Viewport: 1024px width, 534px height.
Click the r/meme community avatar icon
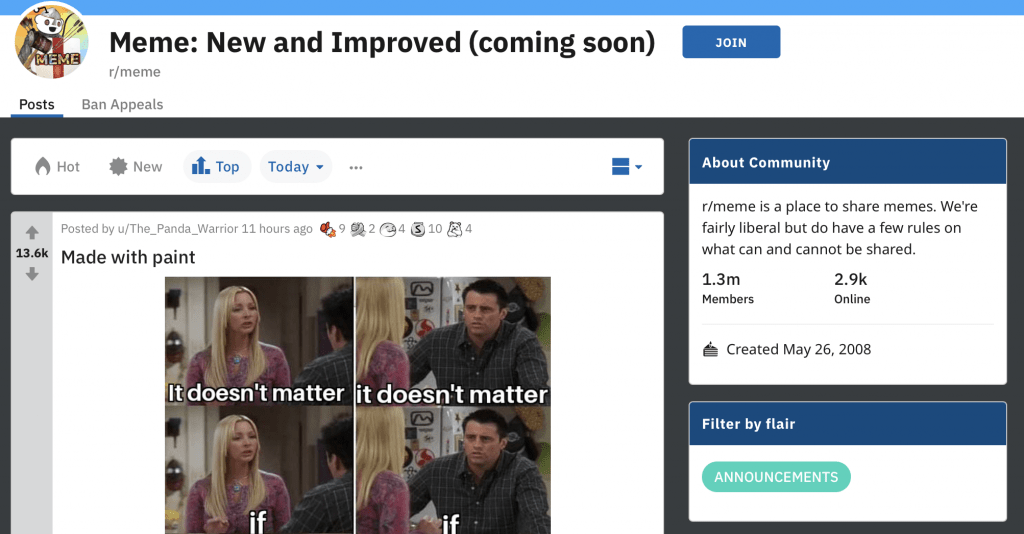coord(52,41)
